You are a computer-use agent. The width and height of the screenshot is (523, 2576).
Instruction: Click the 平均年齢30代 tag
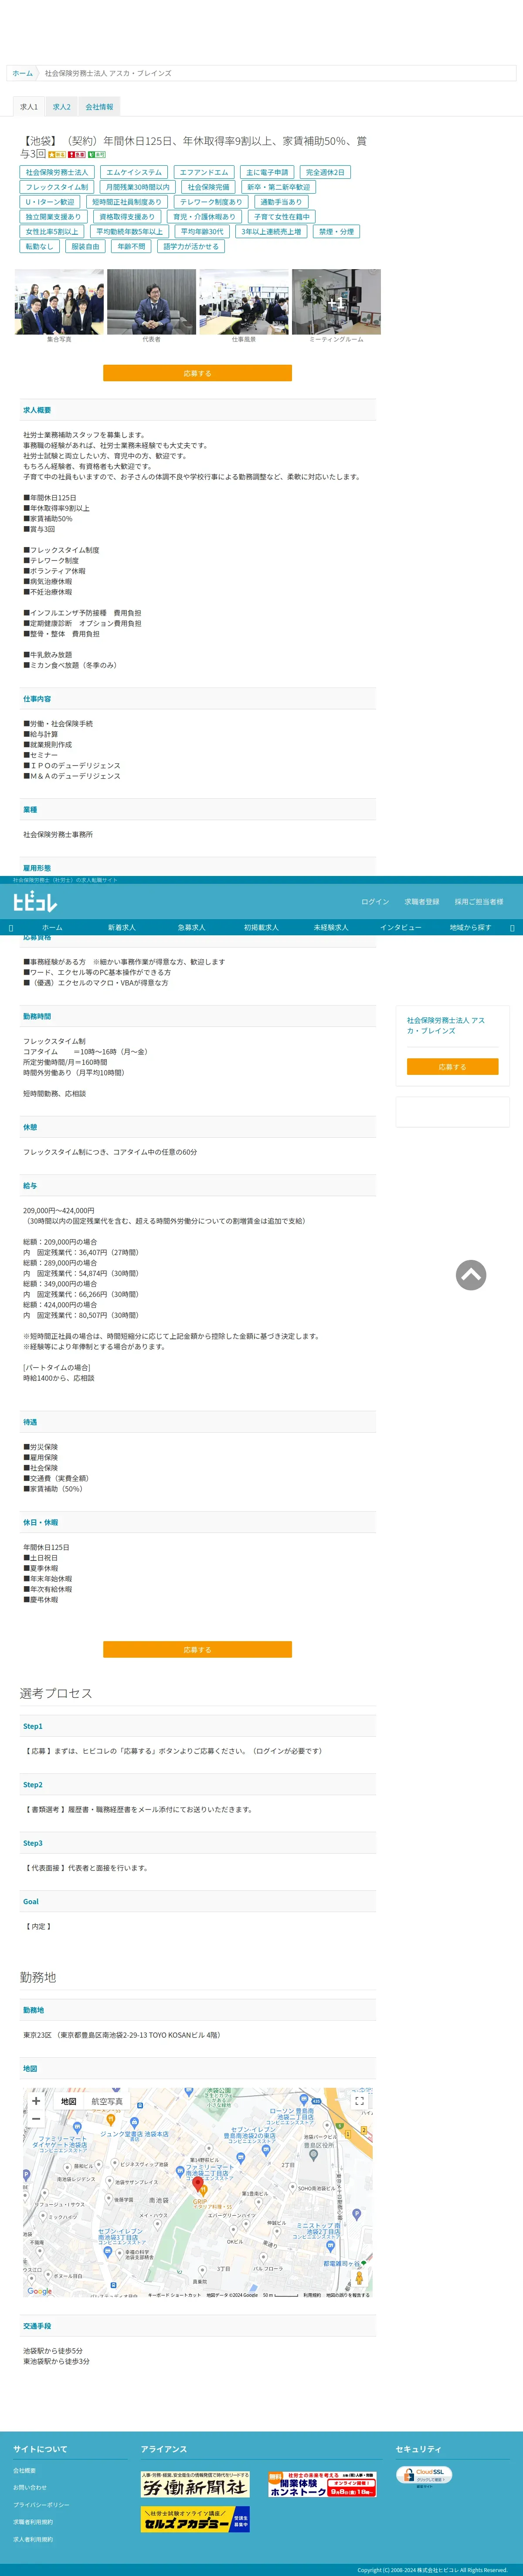[x=202, y=232]
